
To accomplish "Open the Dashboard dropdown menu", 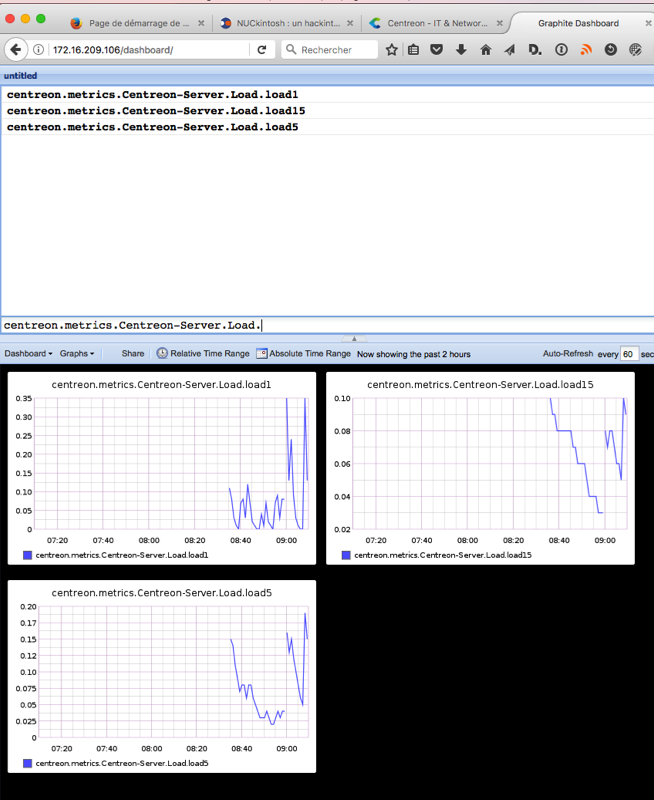I will click(x=28, y=354).
